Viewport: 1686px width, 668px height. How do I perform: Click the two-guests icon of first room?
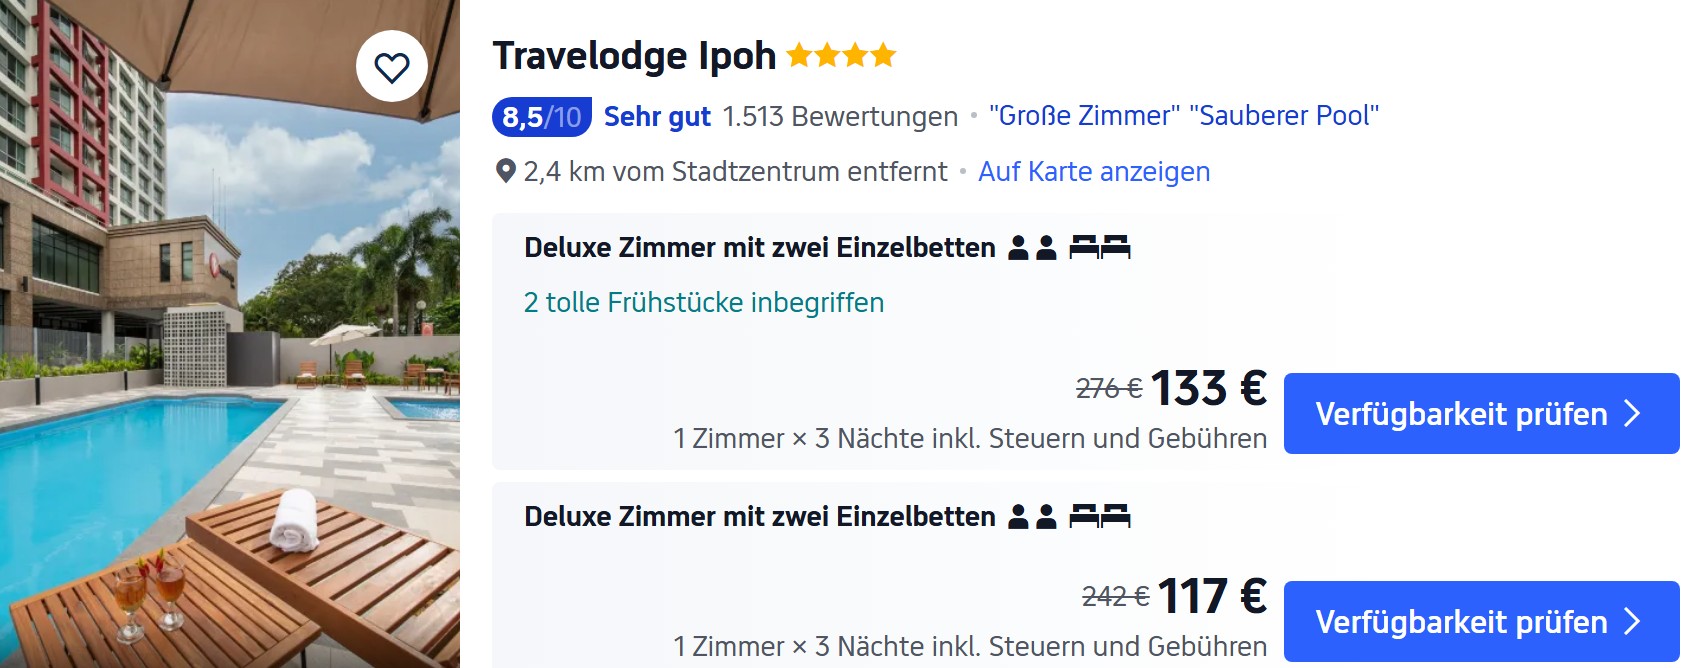pyautogui.click(x=1033, y=248)
